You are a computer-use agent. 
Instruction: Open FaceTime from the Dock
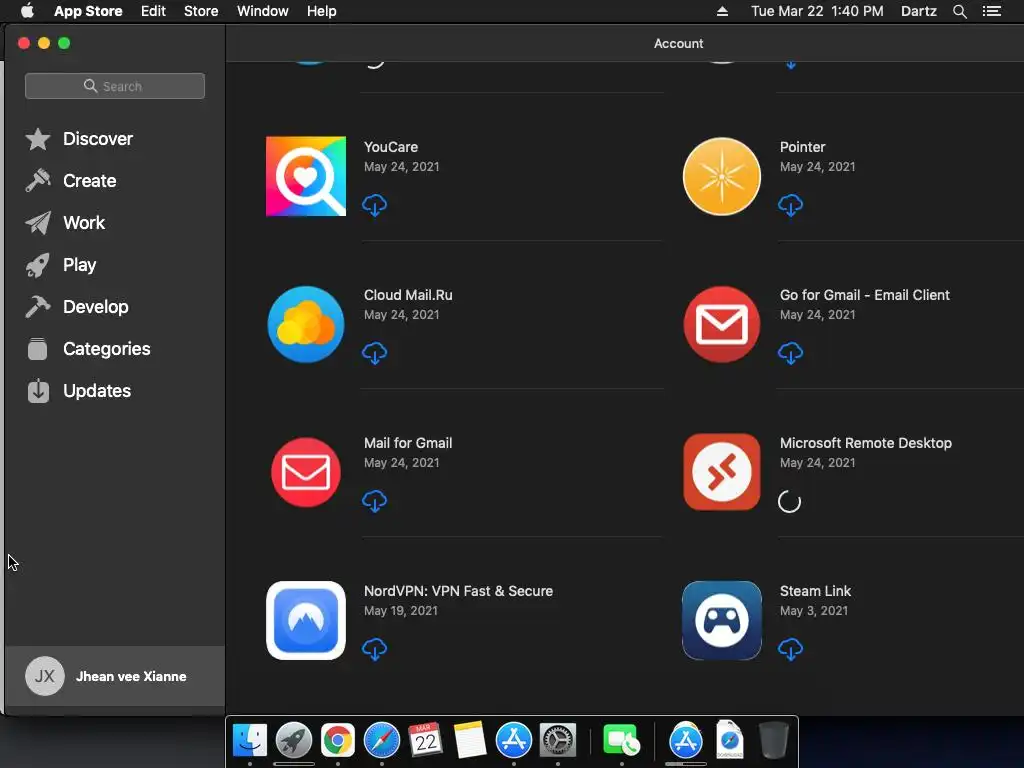(x=621, y=741)
